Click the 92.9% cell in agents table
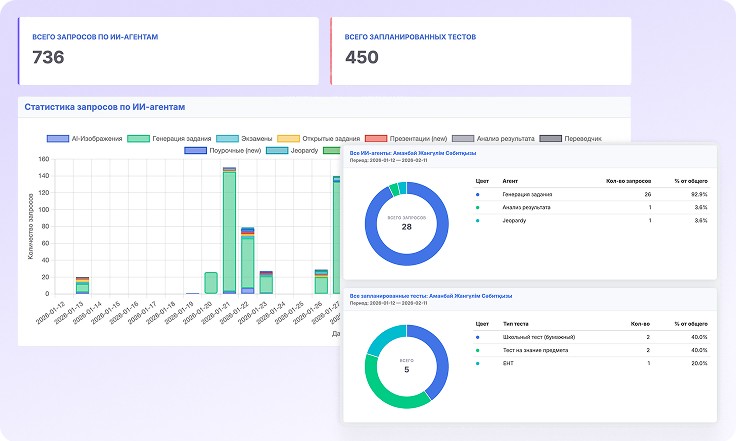The image size is (738, 441). (699, 194)
